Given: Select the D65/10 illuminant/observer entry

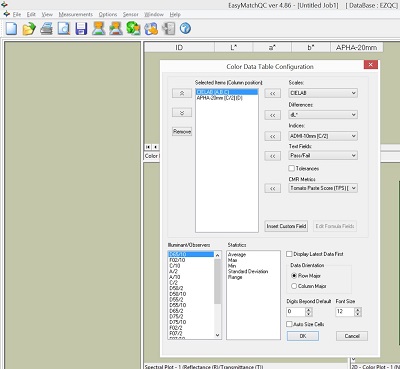Looking at the screenshot, I should pyautogui.click(x=191, y=254).
